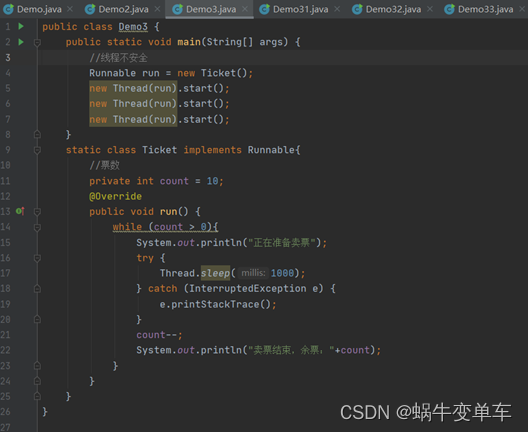528x432 pixels.
Task: Switch to the Demo31.java tab
Action: [x=300, y=9]
